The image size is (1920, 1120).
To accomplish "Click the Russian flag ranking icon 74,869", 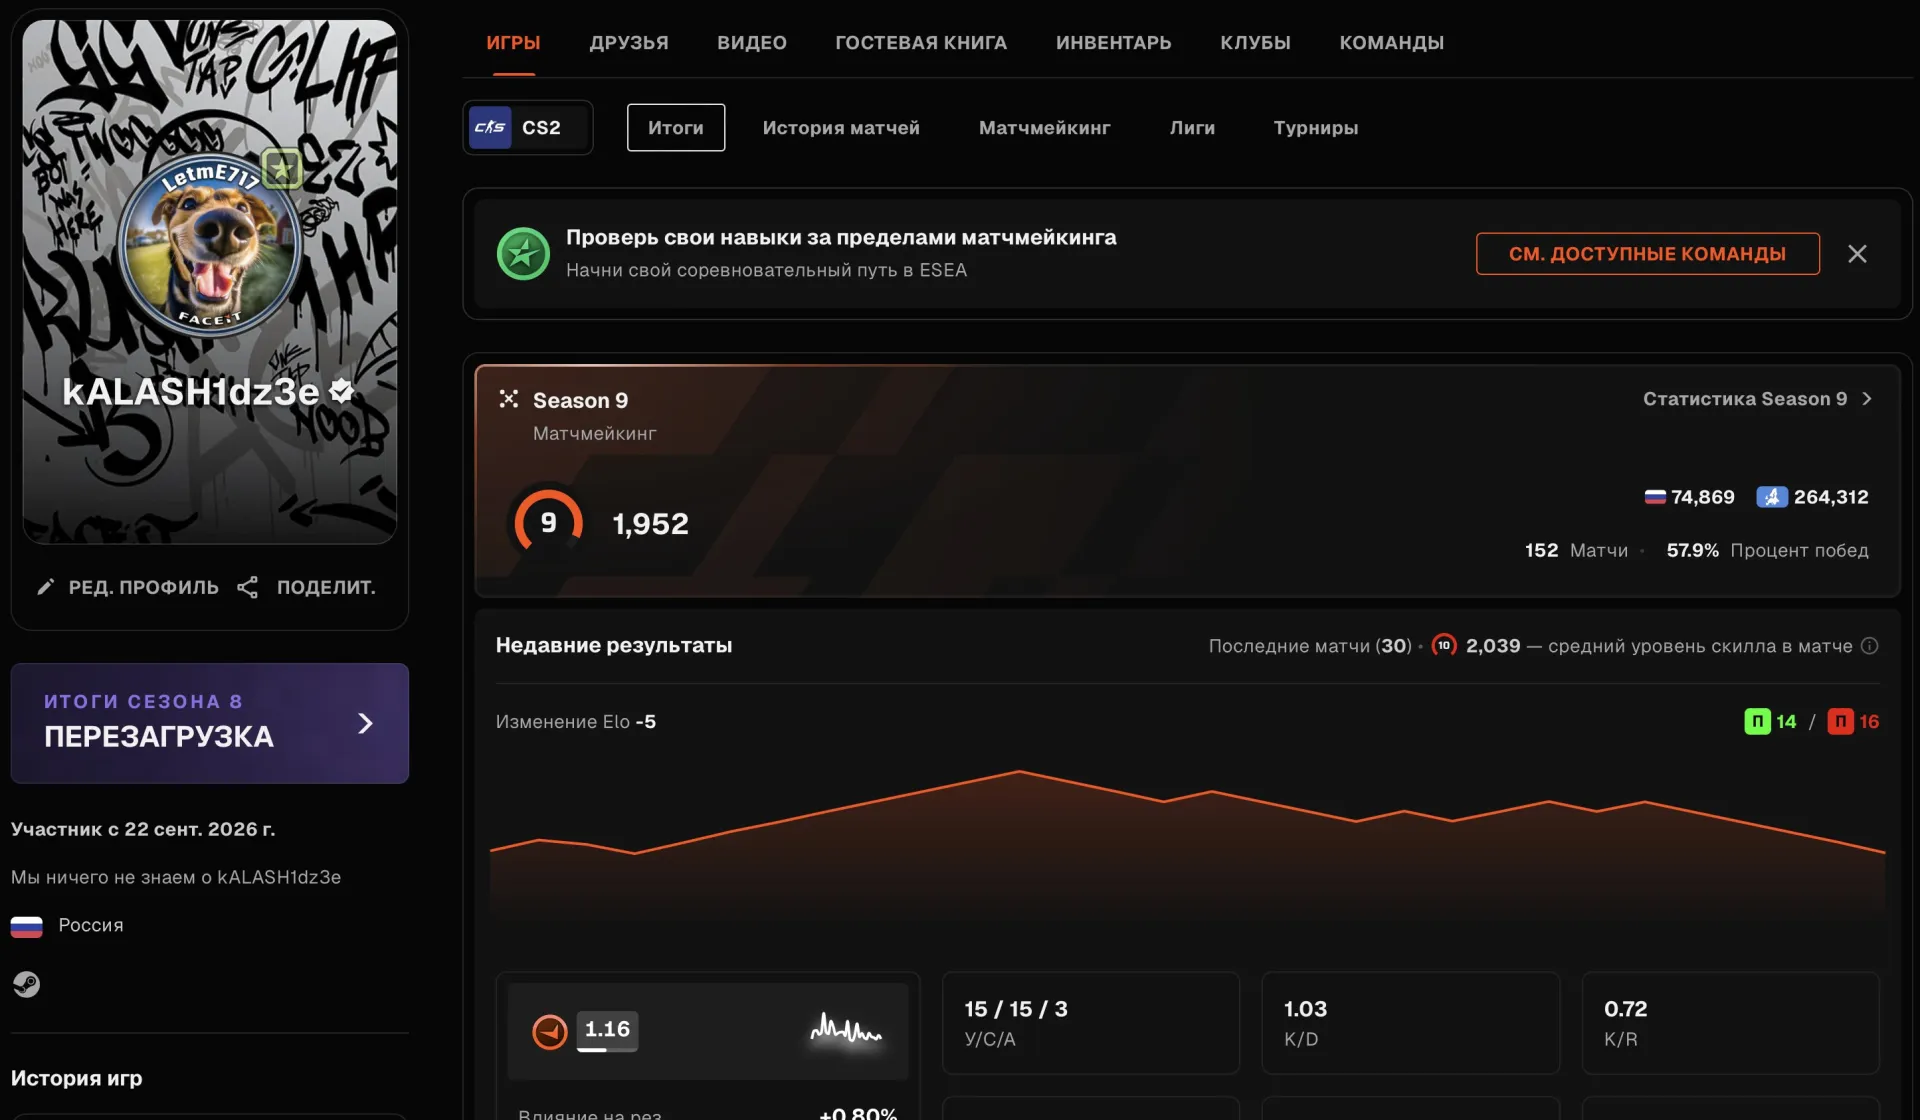I will (1655, 497).
